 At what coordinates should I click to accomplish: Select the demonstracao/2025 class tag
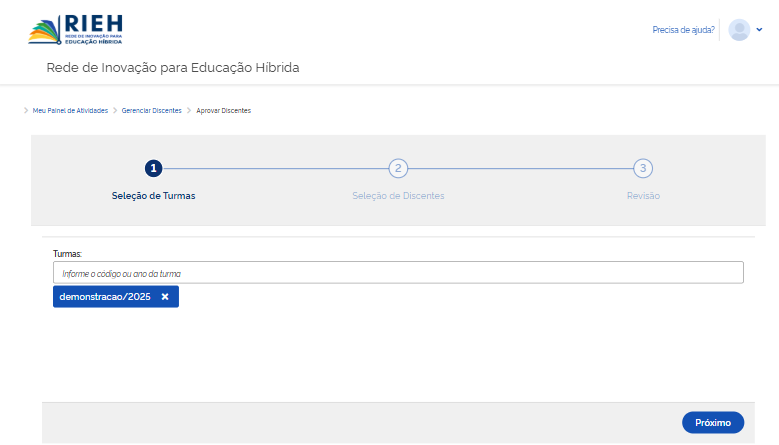105,297
